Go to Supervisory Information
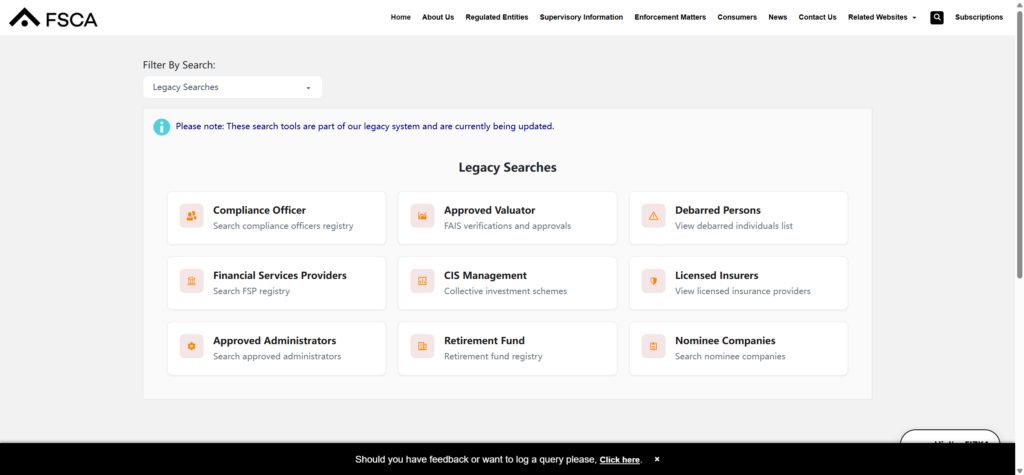 click(x=581, y=17)
